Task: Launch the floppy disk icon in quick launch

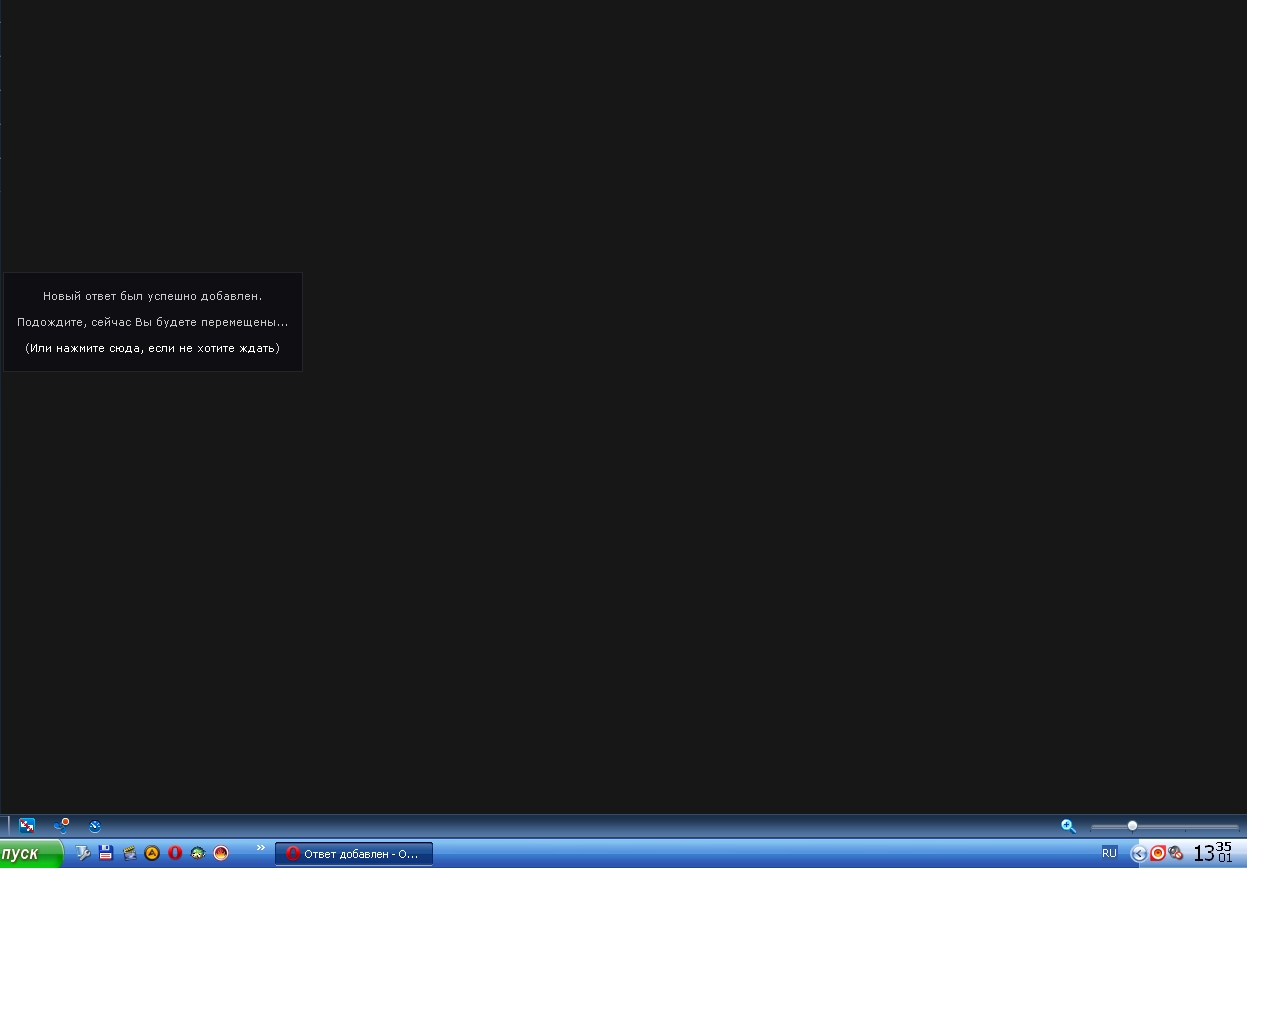Action: click(x=106, y=853)
